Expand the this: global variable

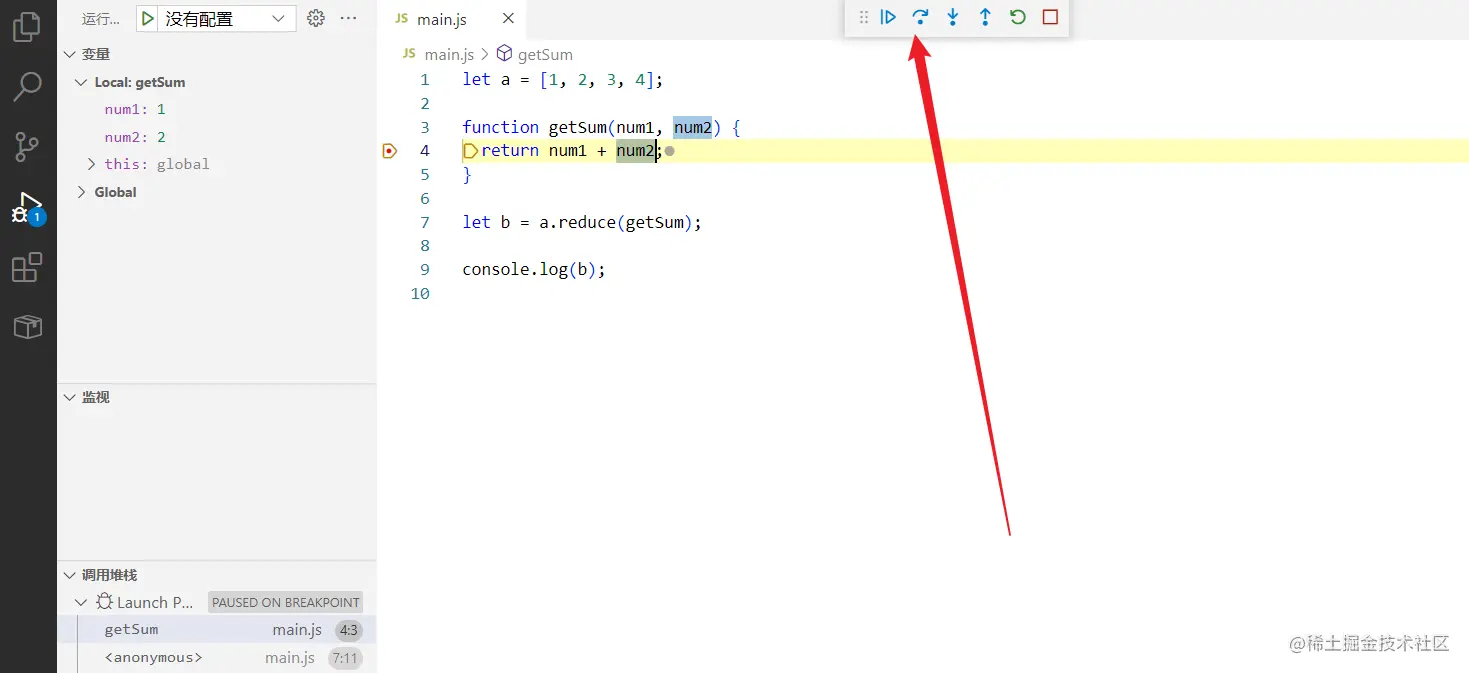coord(92,164)
